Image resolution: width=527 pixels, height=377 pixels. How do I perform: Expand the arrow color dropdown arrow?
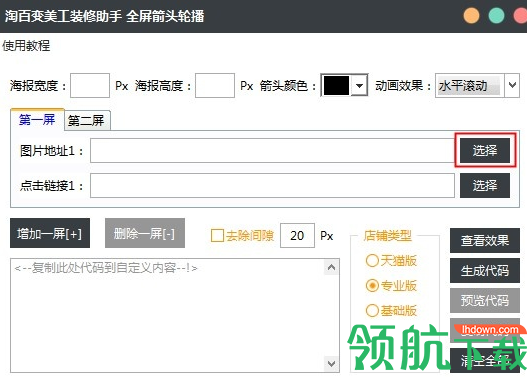[359, 85]
